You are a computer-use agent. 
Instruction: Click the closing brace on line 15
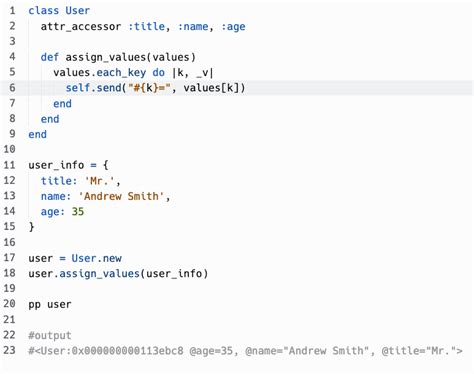coord(31,227)
